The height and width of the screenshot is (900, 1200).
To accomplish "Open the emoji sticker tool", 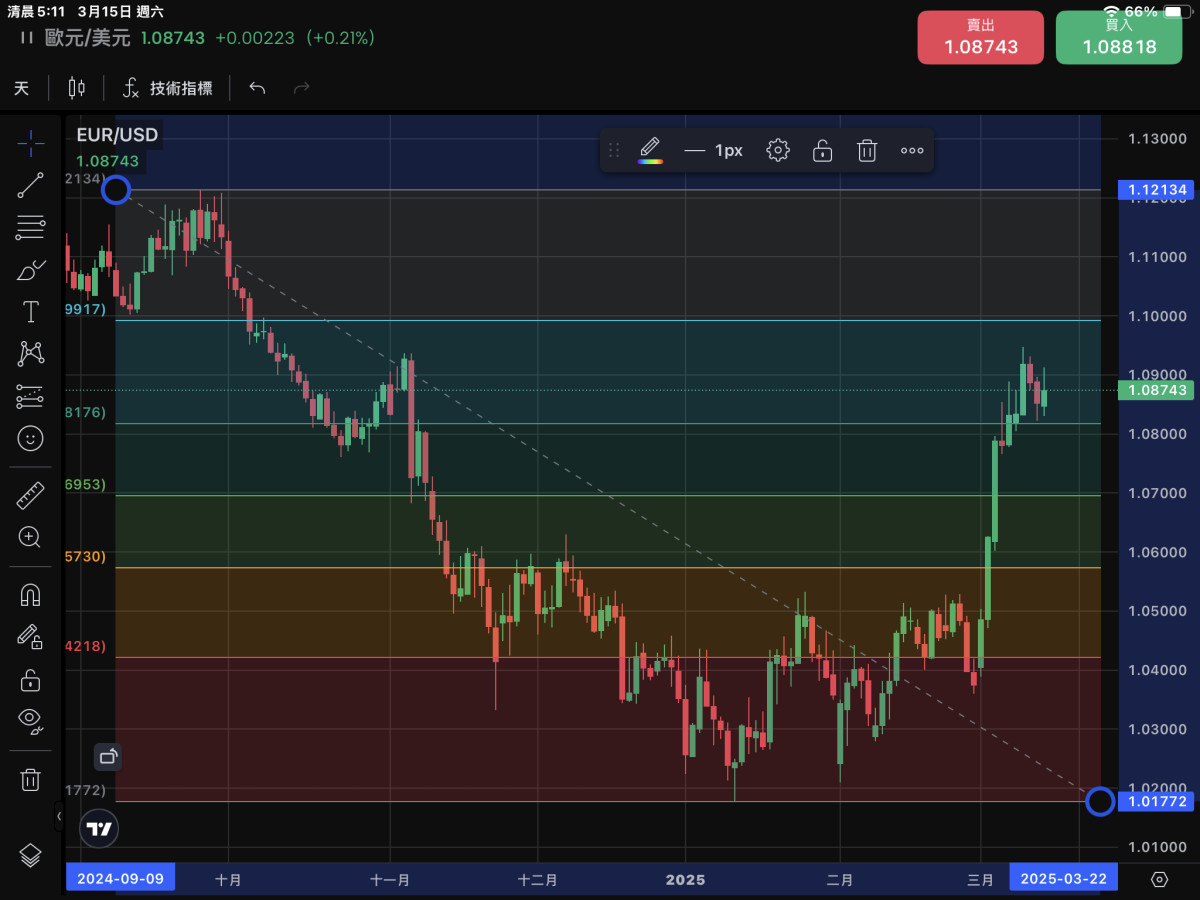I will click(30, 438).
